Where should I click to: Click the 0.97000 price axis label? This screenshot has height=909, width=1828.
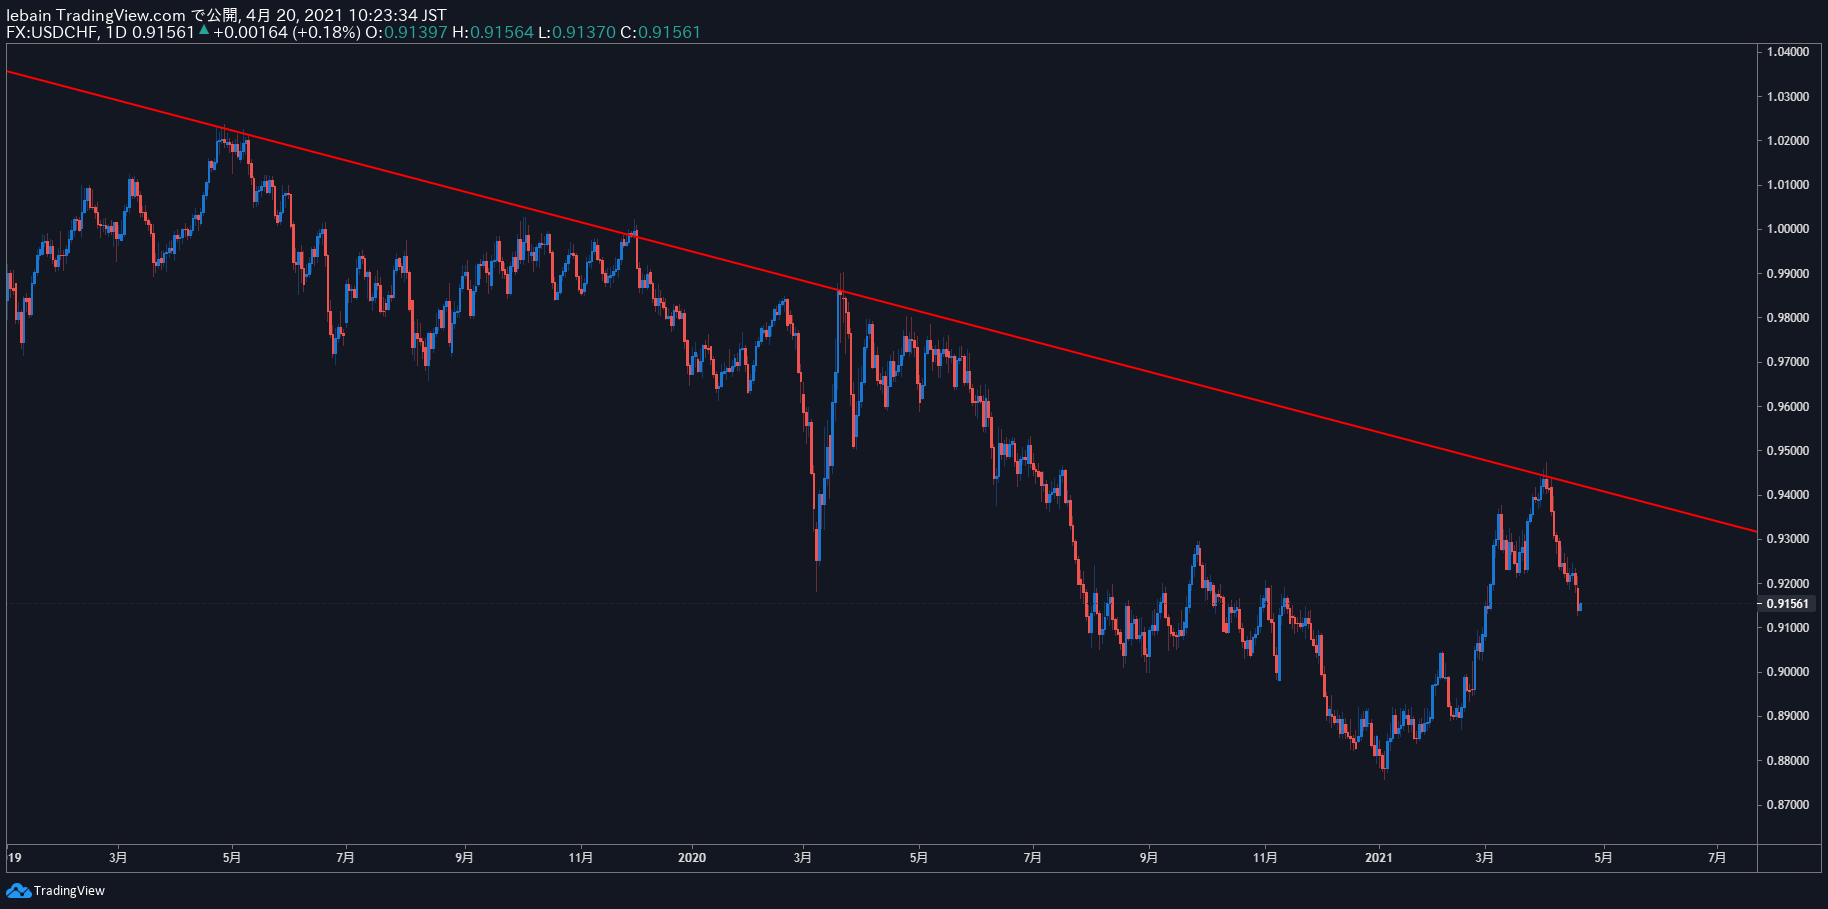point(1788,362)
